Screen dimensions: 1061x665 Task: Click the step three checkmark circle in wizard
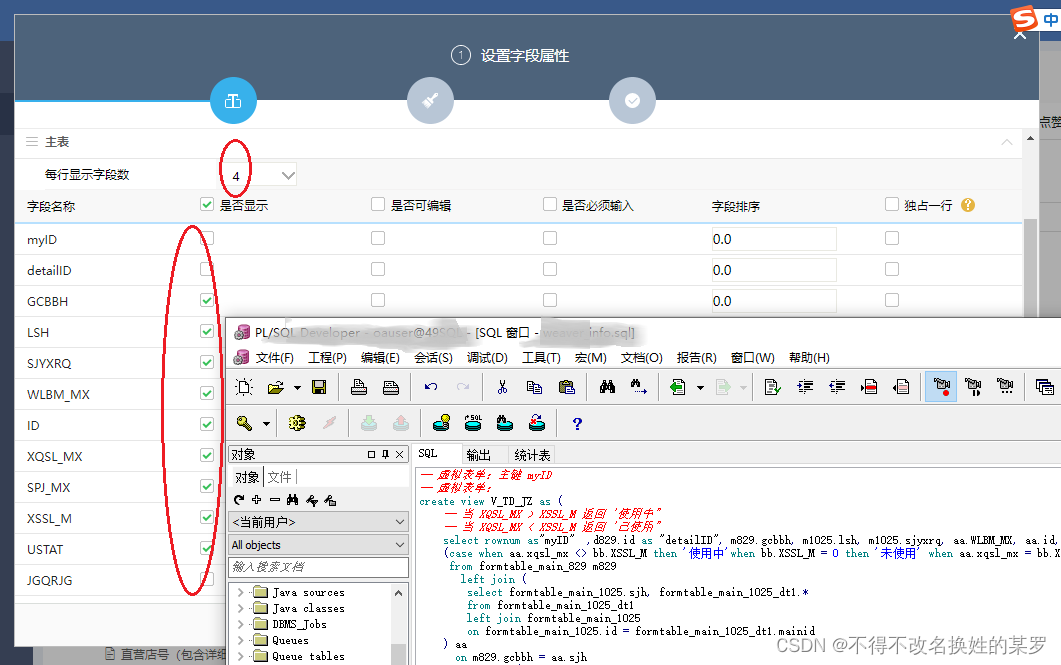click(633, 101)
